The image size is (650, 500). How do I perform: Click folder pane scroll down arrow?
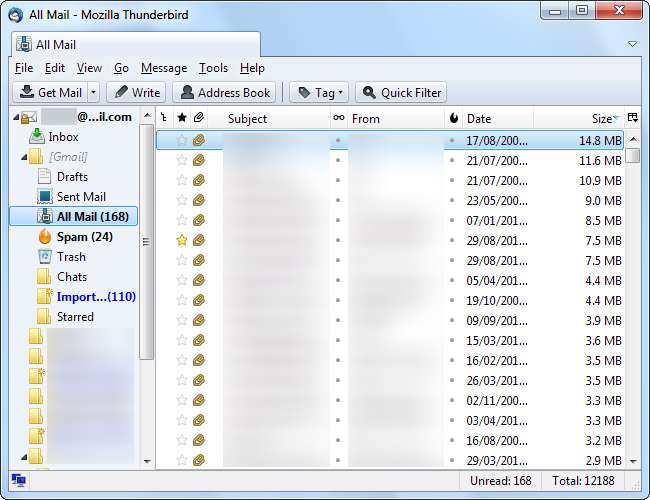(x=147, y=461)
